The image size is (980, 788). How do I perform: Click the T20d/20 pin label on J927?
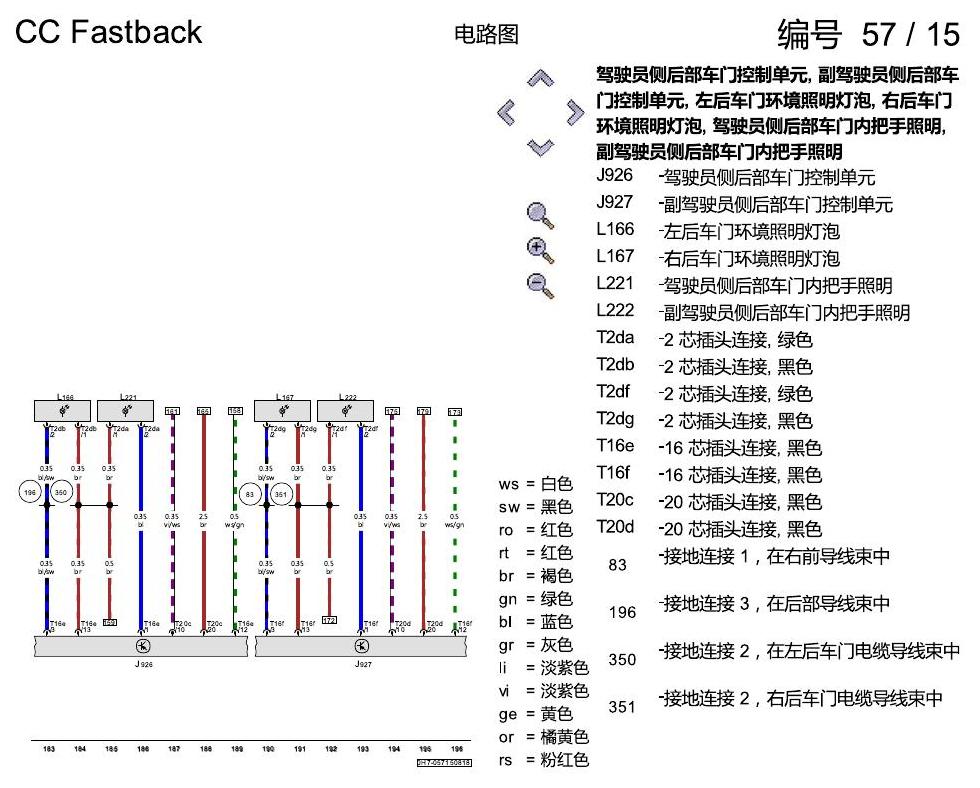(x=435, y=626)
